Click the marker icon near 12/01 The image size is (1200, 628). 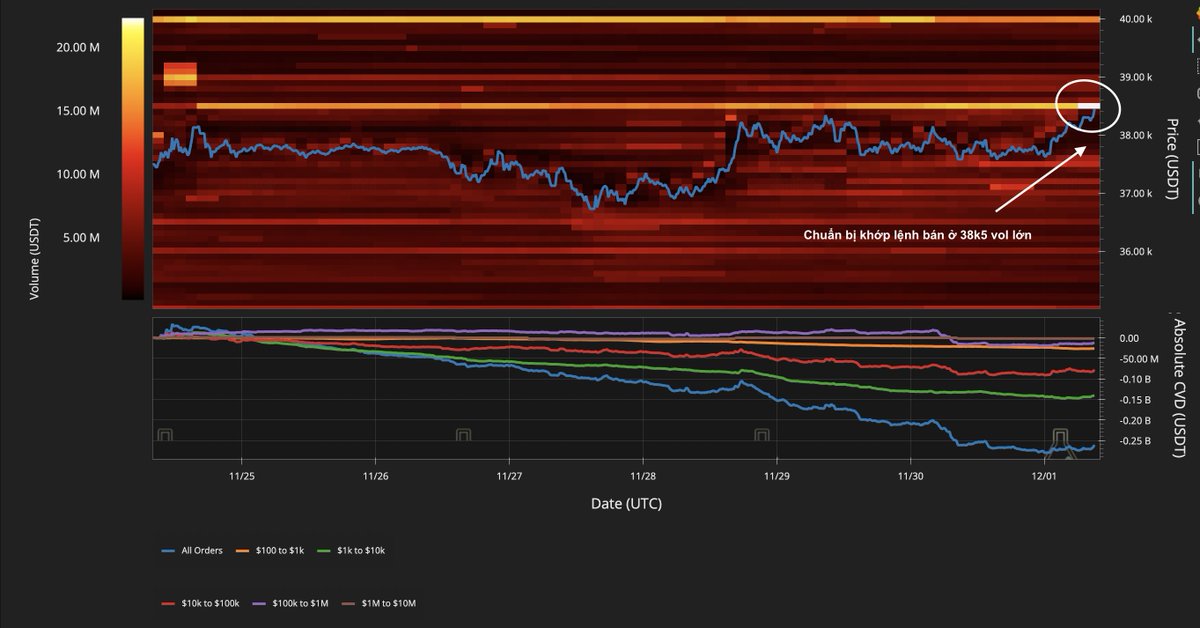click(1060, 435)
